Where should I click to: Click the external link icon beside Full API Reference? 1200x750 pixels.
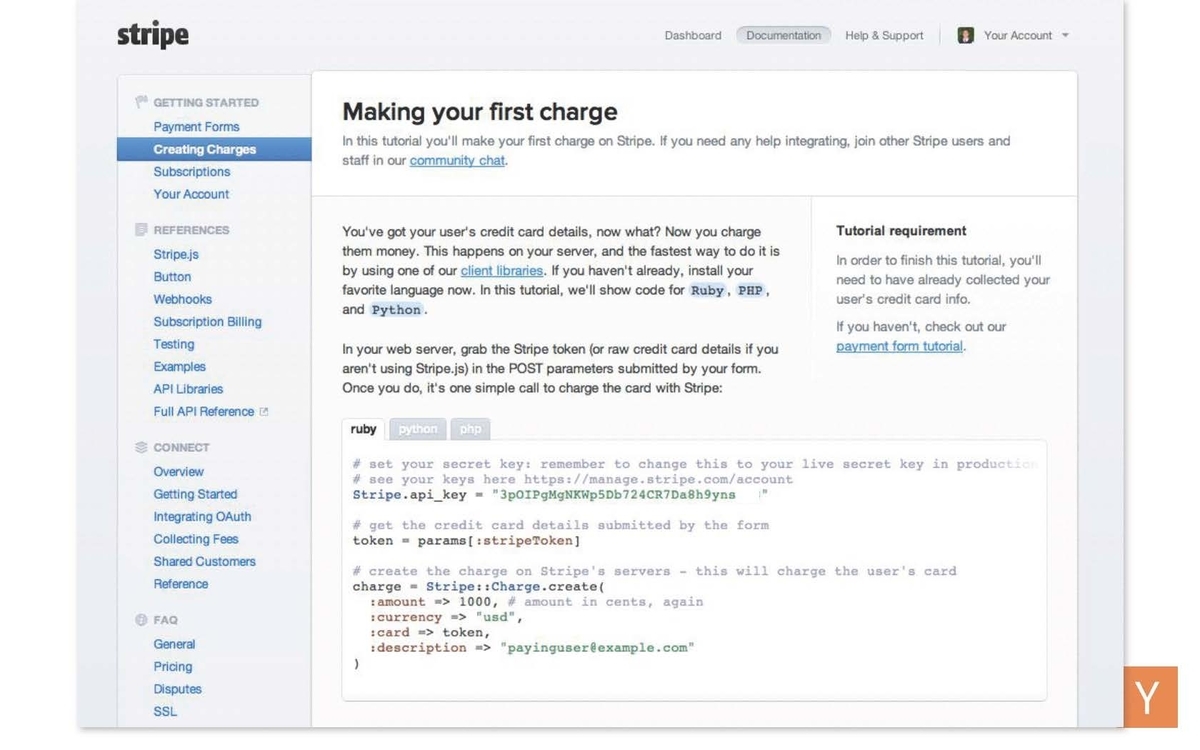pos(264,412)
